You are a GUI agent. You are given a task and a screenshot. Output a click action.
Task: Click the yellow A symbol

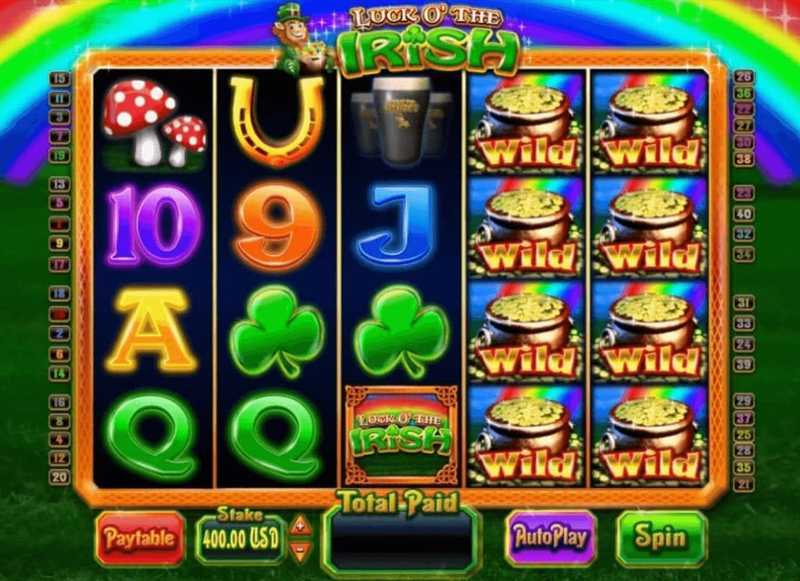tap(152, 330)
